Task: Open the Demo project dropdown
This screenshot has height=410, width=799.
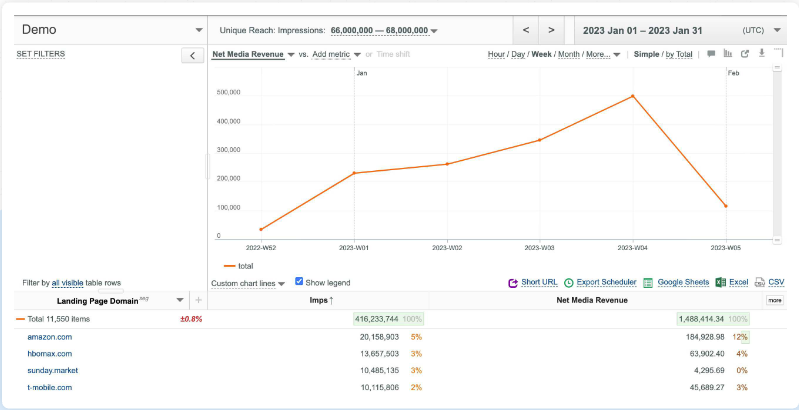Action: pyautogui.click(x=198, y=30)
